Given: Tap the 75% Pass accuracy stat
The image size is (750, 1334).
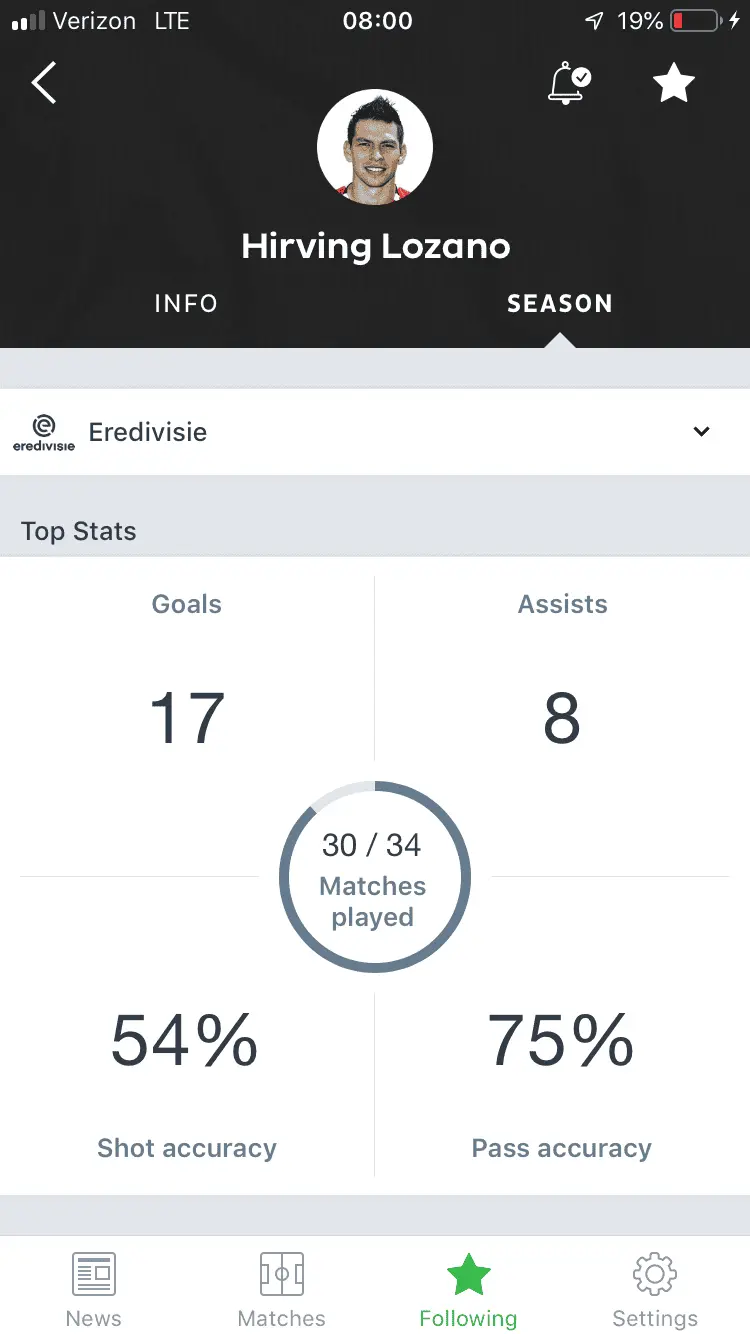Looking at the screenshot, I should point(561,1041).
